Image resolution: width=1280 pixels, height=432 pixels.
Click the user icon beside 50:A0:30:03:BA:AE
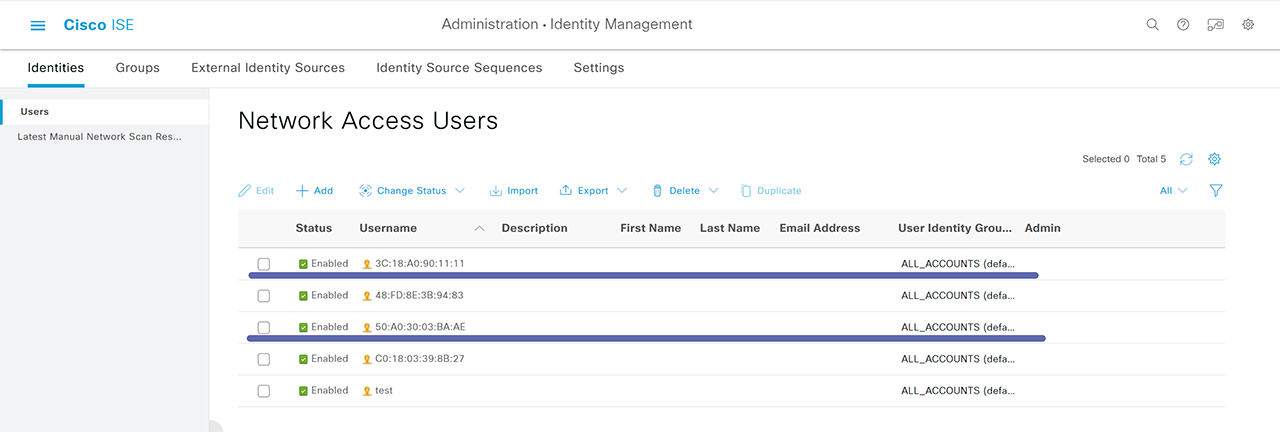click(367, 328)
